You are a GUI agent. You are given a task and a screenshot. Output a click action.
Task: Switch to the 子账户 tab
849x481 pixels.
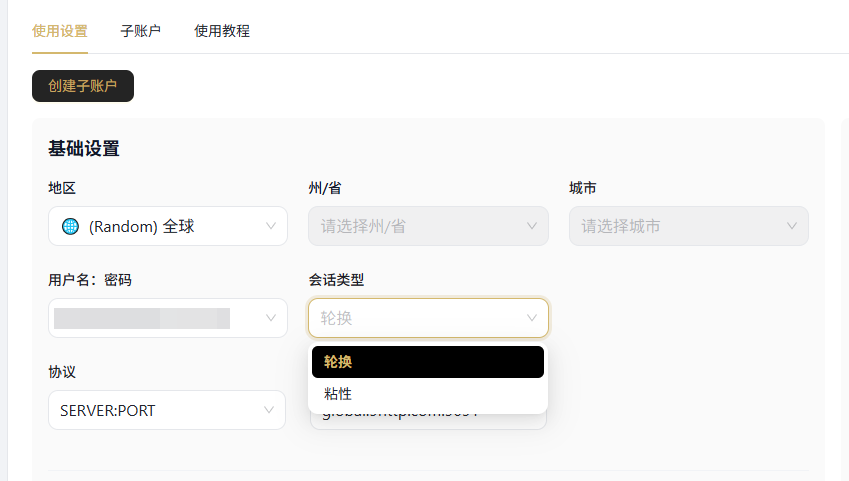coord(140,31)
